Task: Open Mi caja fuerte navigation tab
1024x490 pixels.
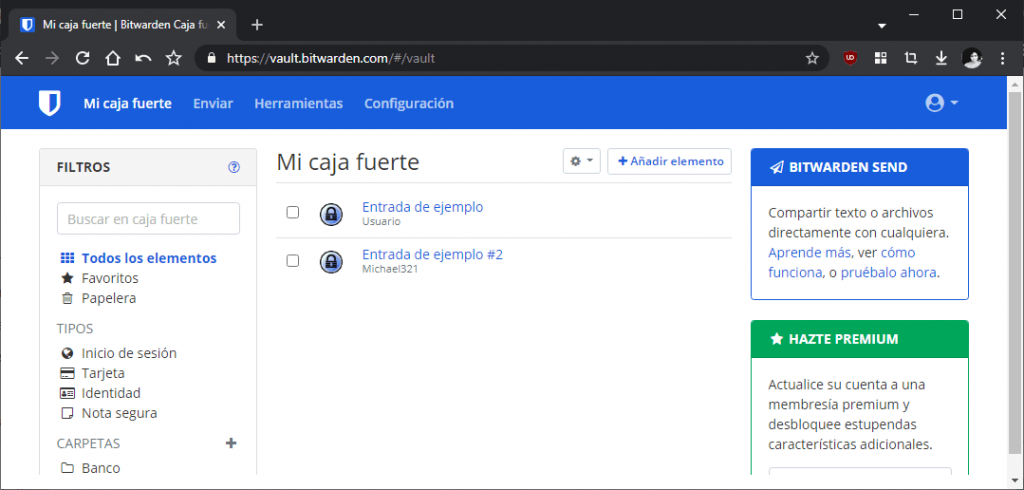Action: click(127, 103)
